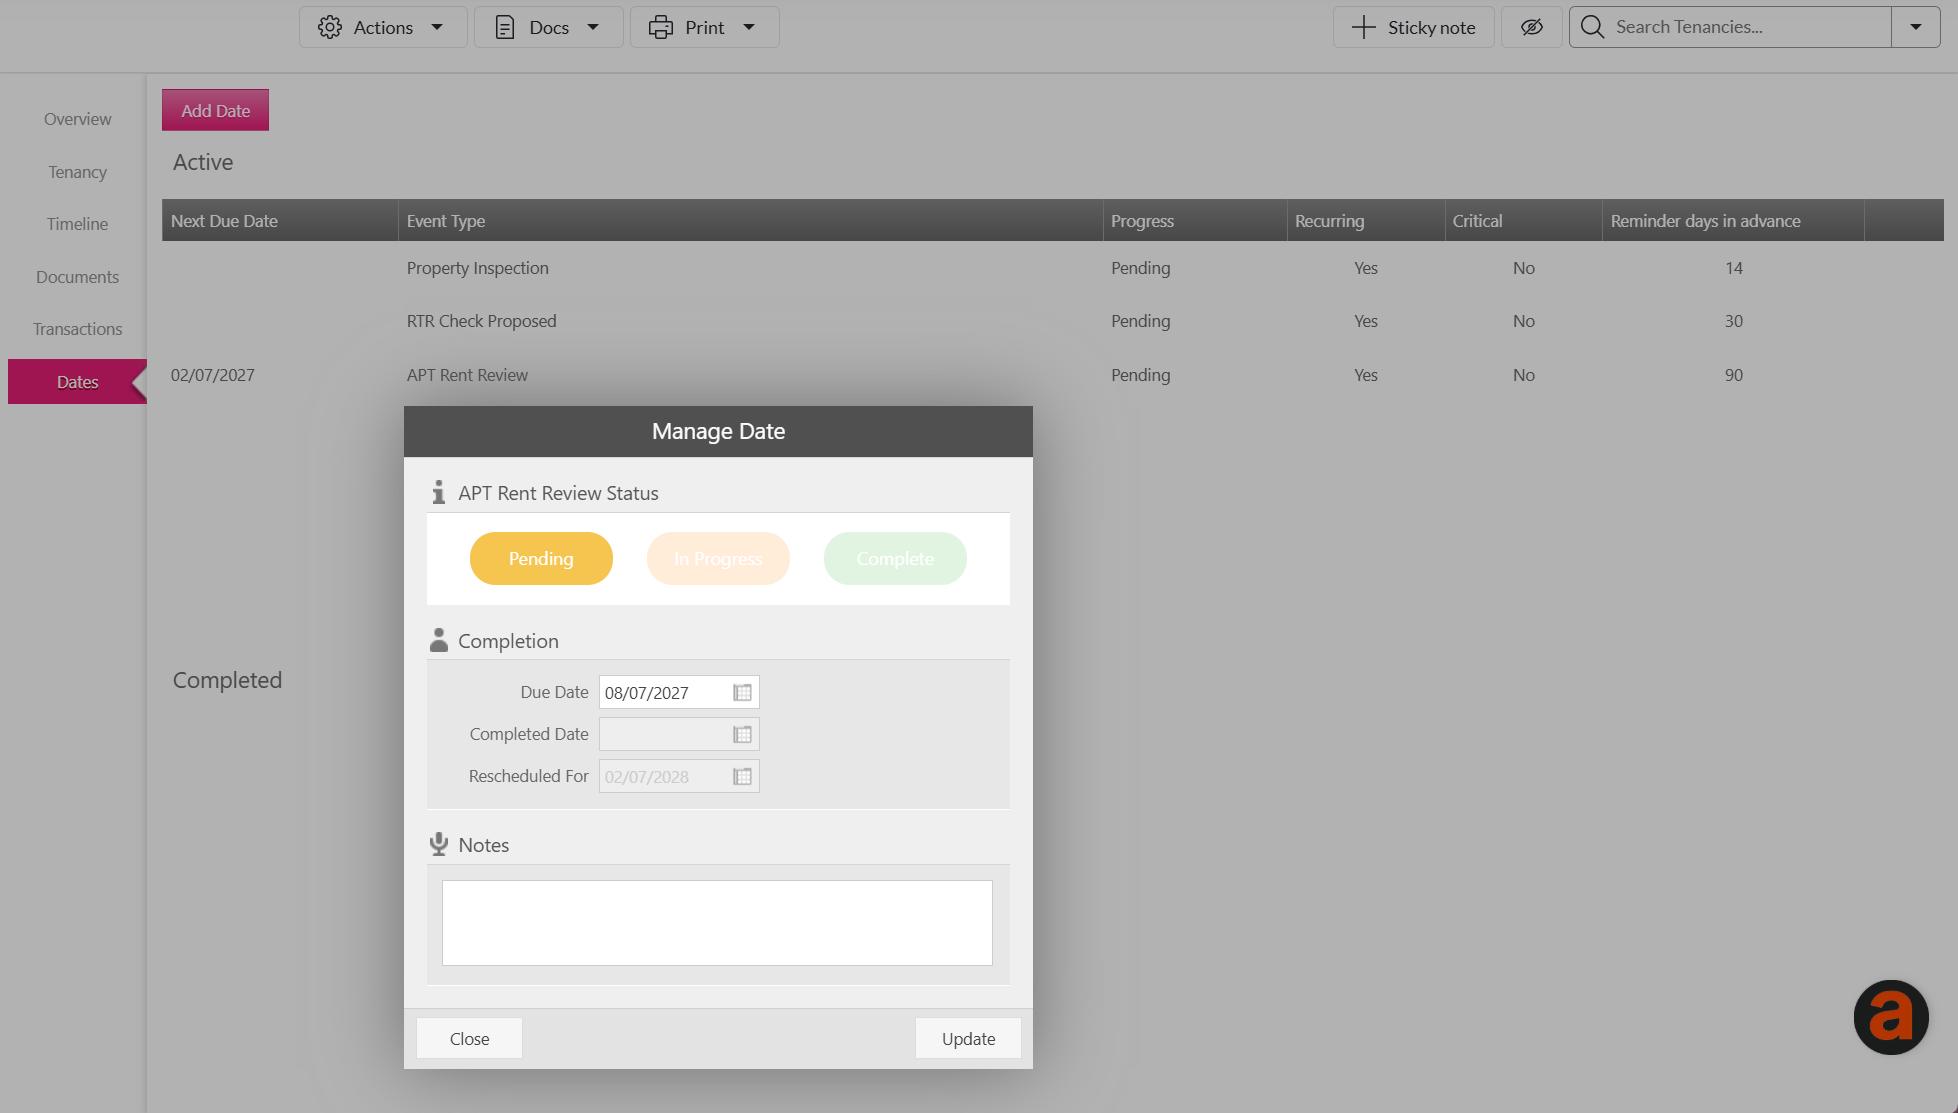Open the Overview tab
The height and width of the screenshot is (1113, 1958).
point(77,119)
